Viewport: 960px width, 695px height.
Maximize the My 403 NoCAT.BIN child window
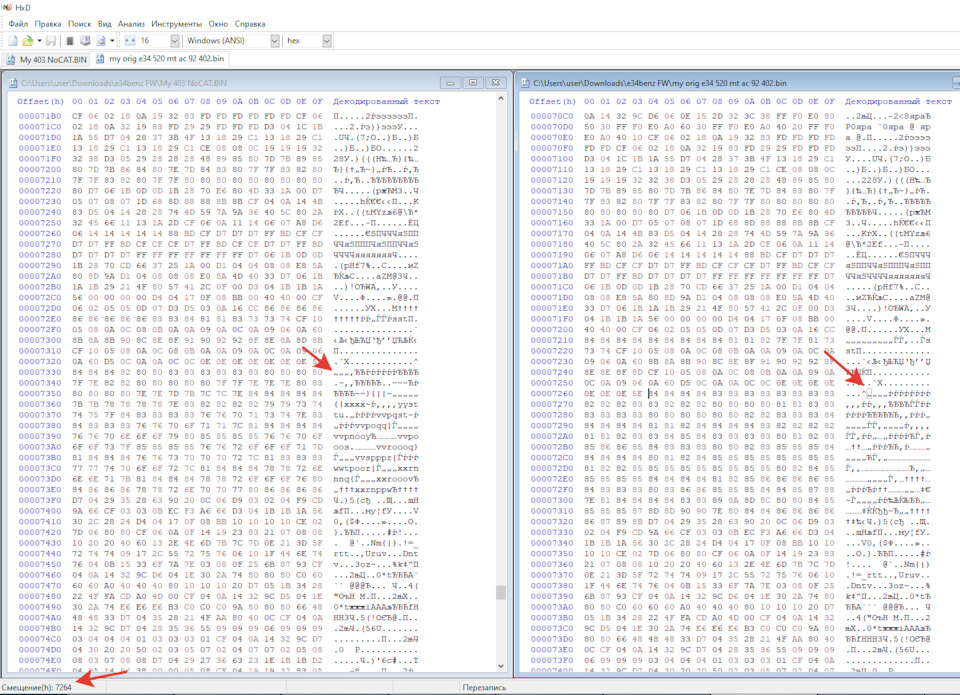tap(473, 82)
